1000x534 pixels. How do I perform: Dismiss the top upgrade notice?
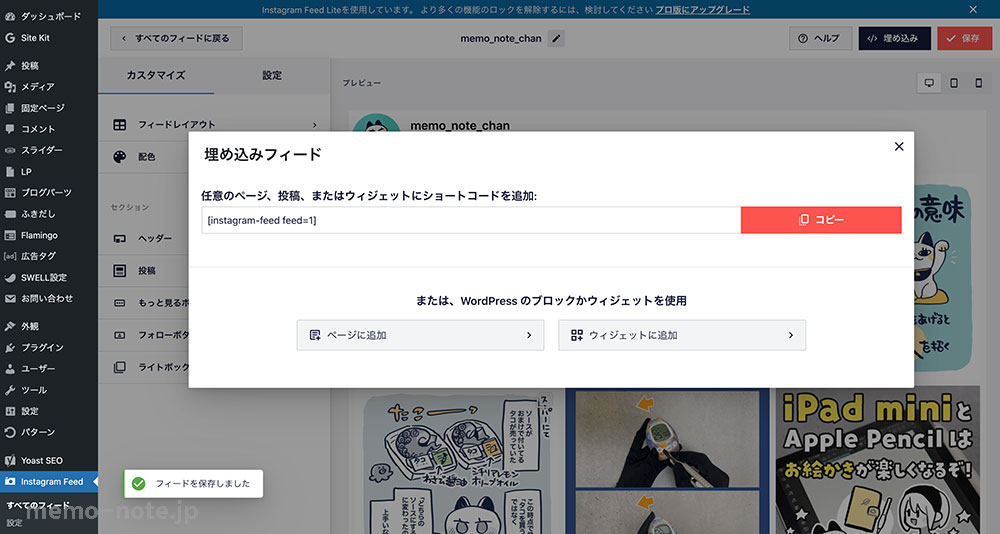(973, 10)
